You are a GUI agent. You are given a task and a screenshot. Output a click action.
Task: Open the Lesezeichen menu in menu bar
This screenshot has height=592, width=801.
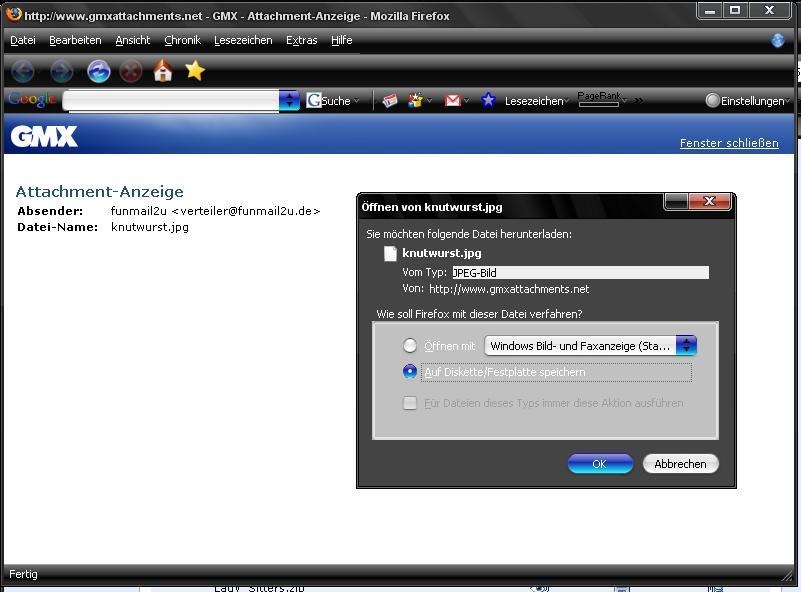[x=243, y=41]
